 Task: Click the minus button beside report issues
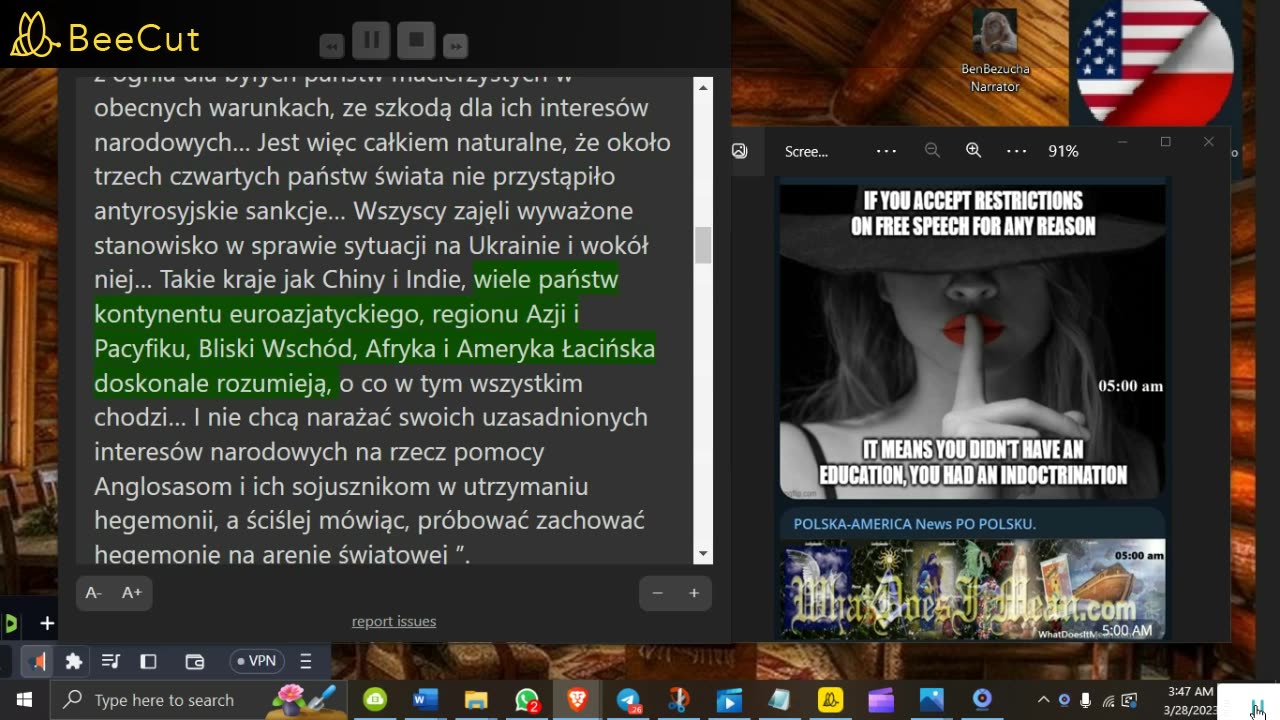[657, 593]
